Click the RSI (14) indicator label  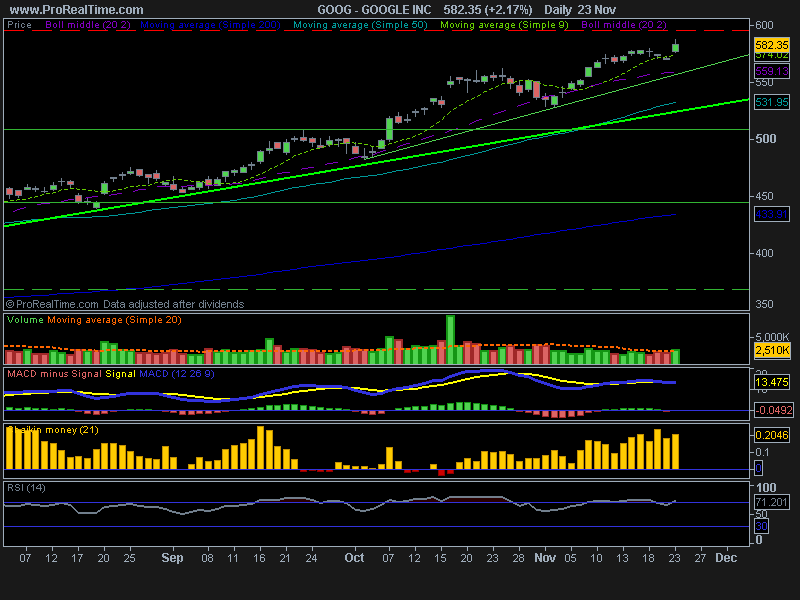[x=26, y=488]
